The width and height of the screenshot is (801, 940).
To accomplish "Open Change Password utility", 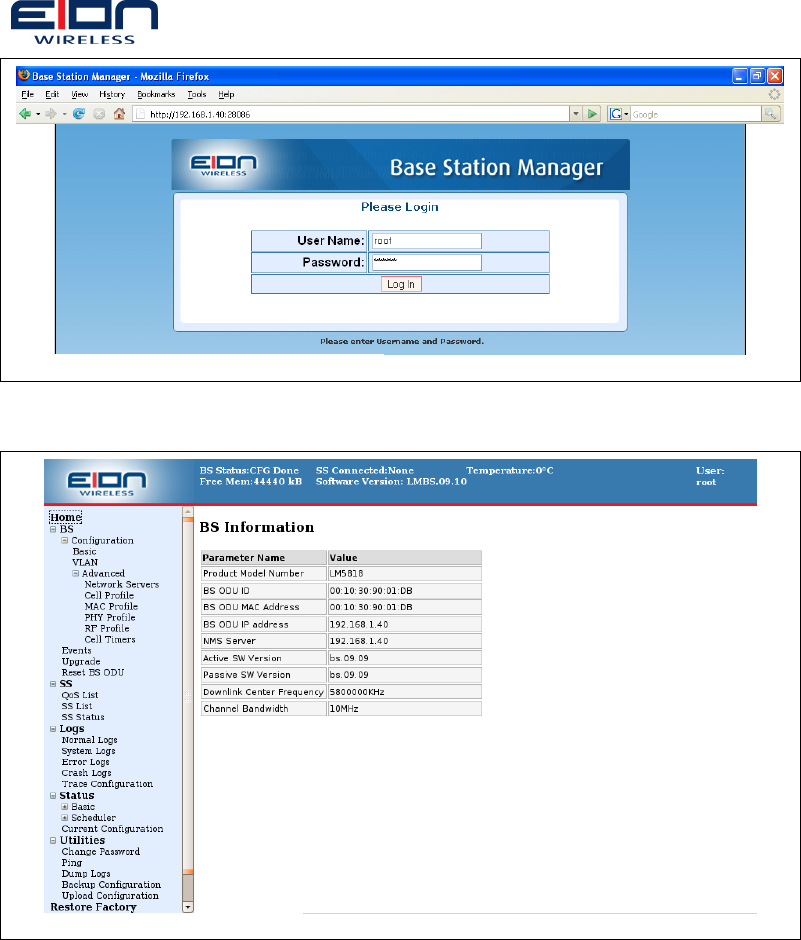I will pos(101,851).
